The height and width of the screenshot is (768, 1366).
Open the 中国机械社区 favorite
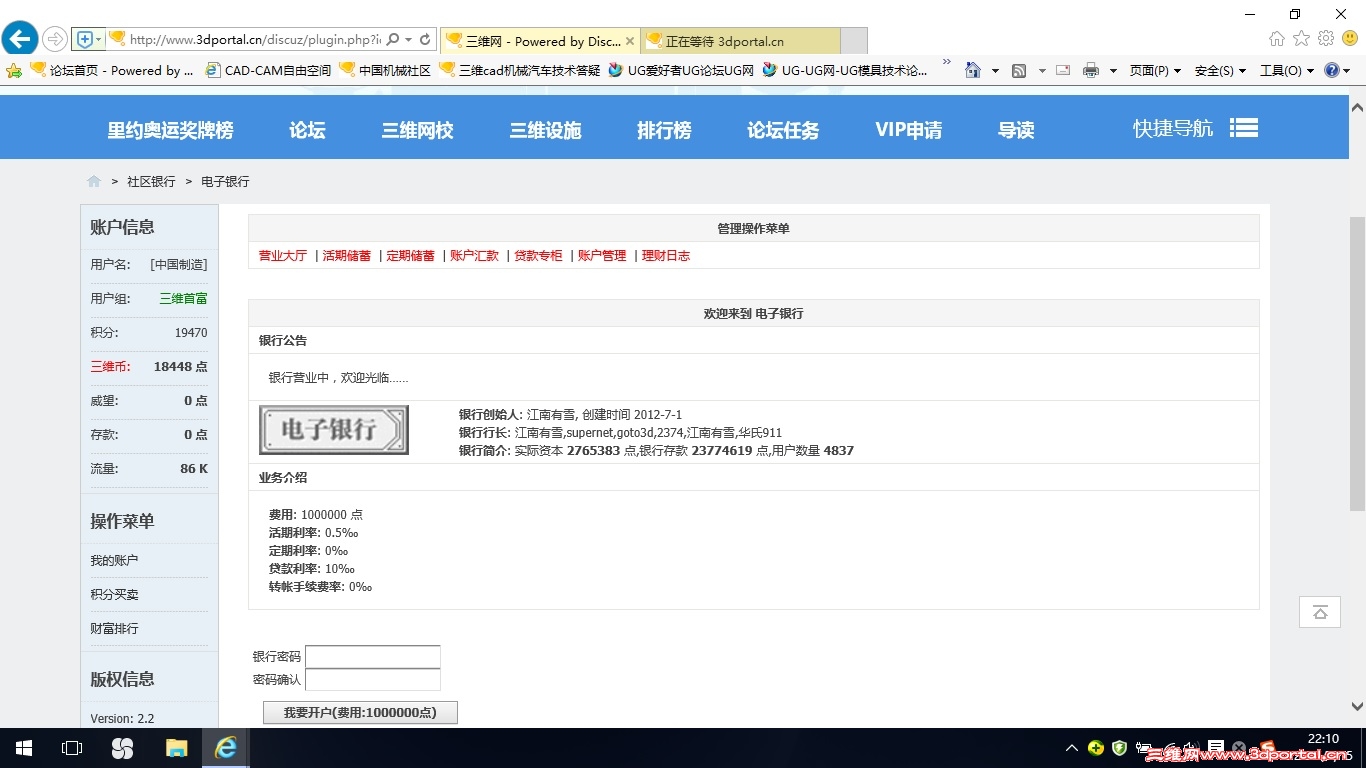(x=386, y=71)
